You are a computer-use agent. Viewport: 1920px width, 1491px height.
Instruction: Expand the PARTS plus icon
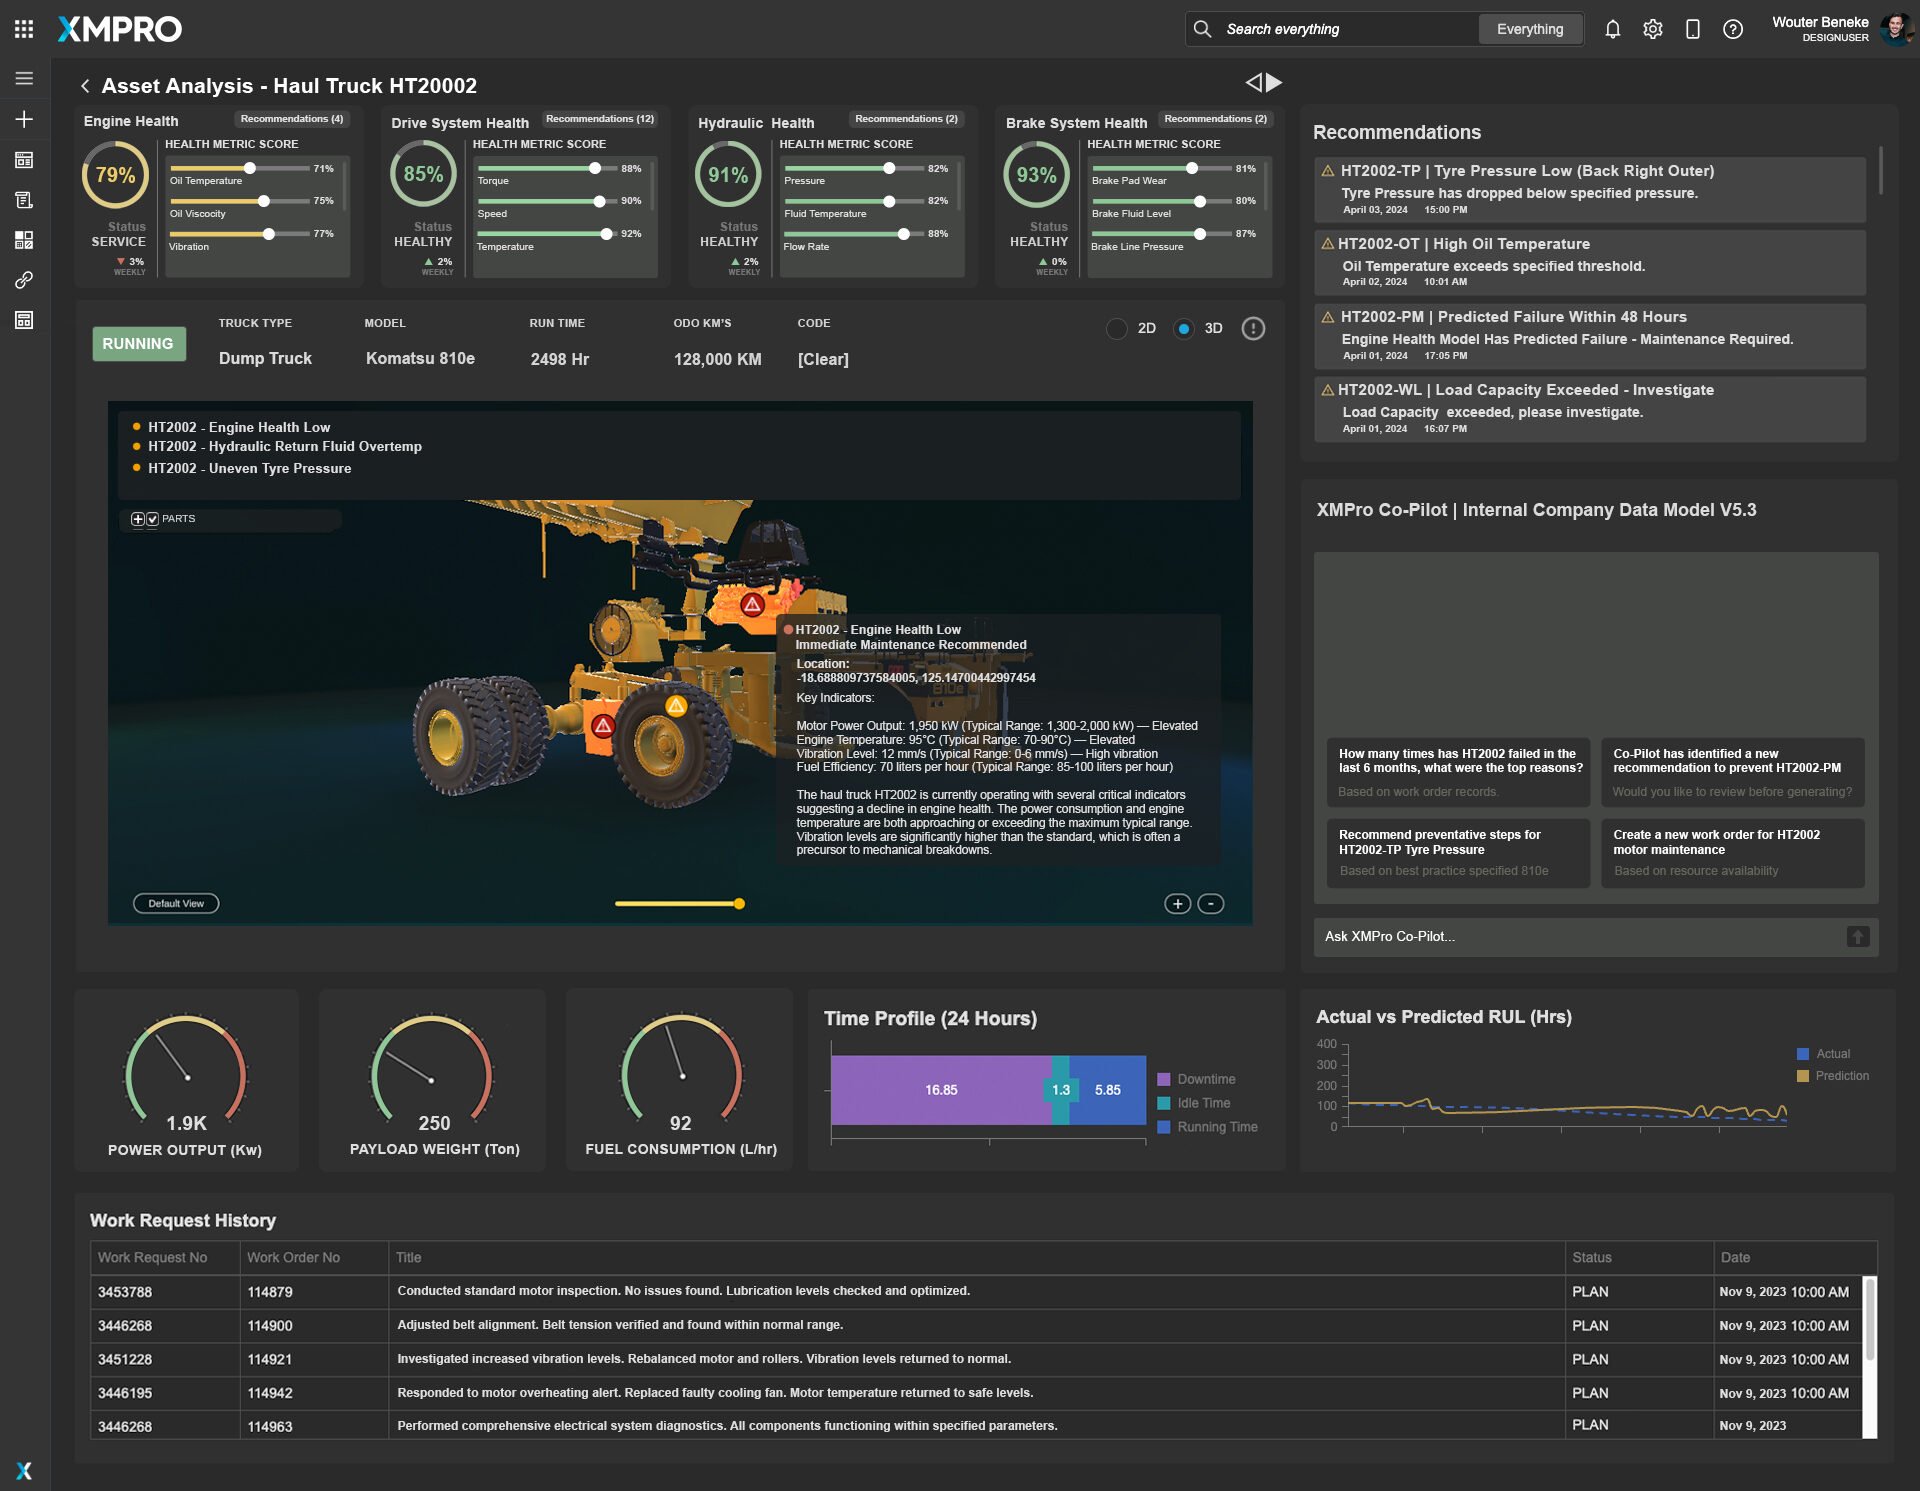click(x=138, y=519)
